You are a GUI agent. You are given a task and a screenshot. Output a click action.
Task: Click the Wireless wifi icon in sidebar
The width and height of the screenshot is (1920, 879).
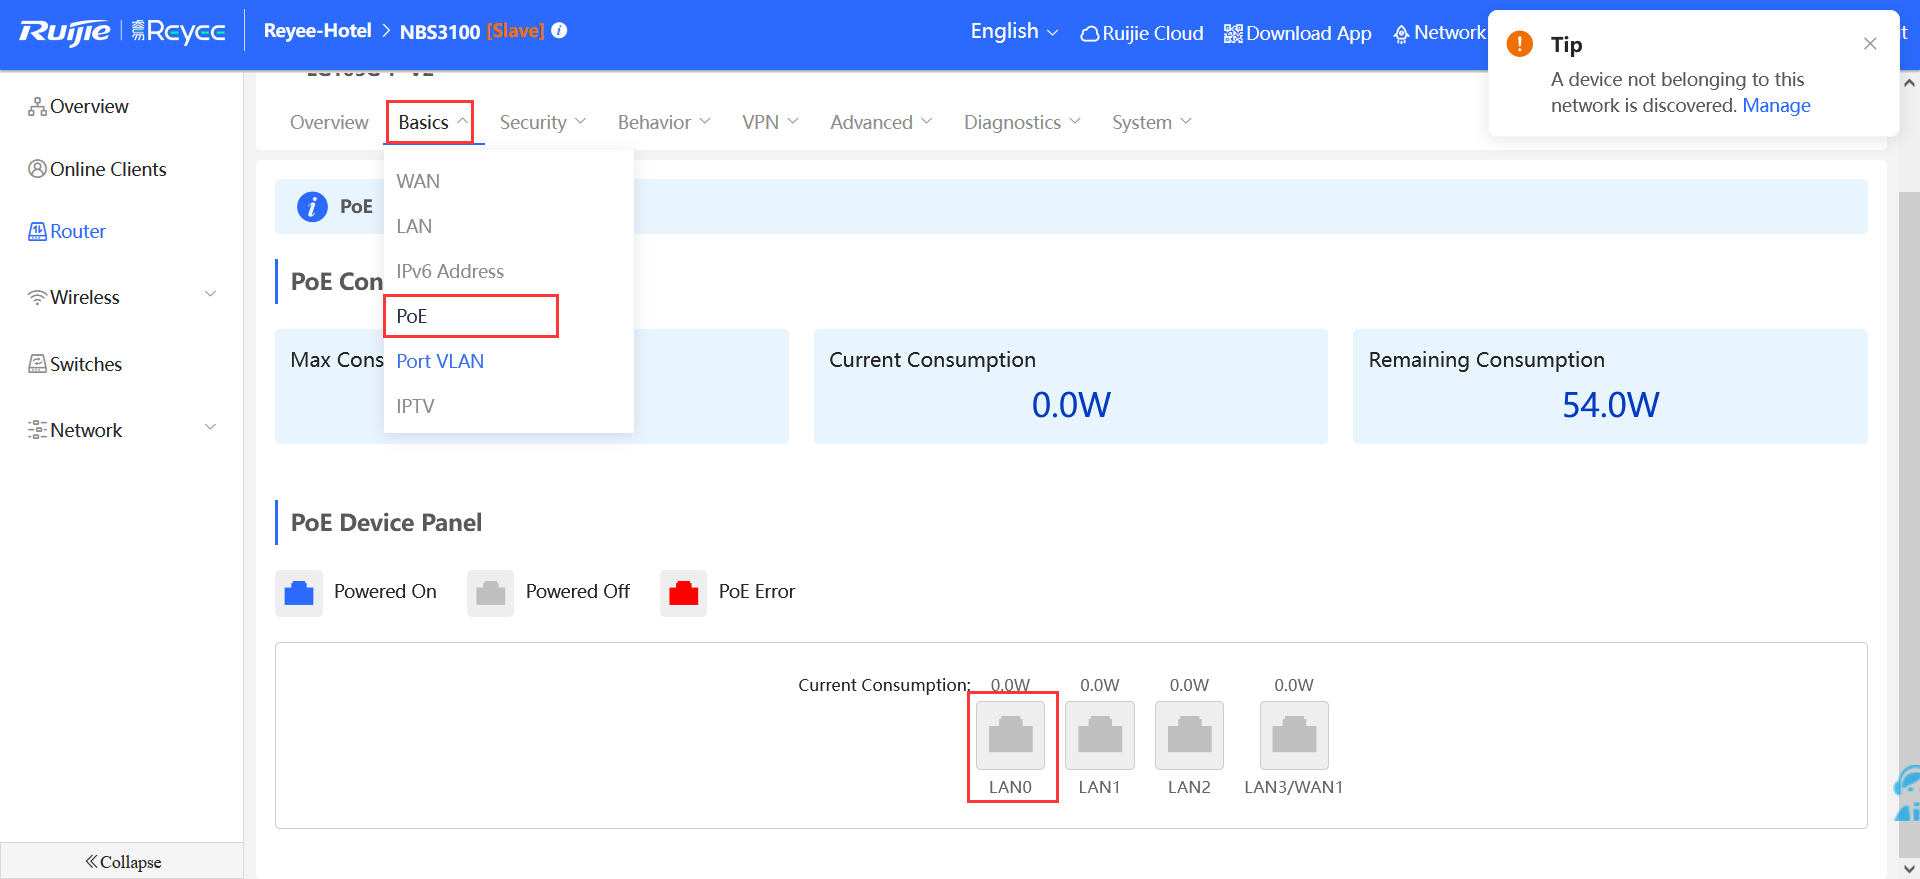click(37, 297)
